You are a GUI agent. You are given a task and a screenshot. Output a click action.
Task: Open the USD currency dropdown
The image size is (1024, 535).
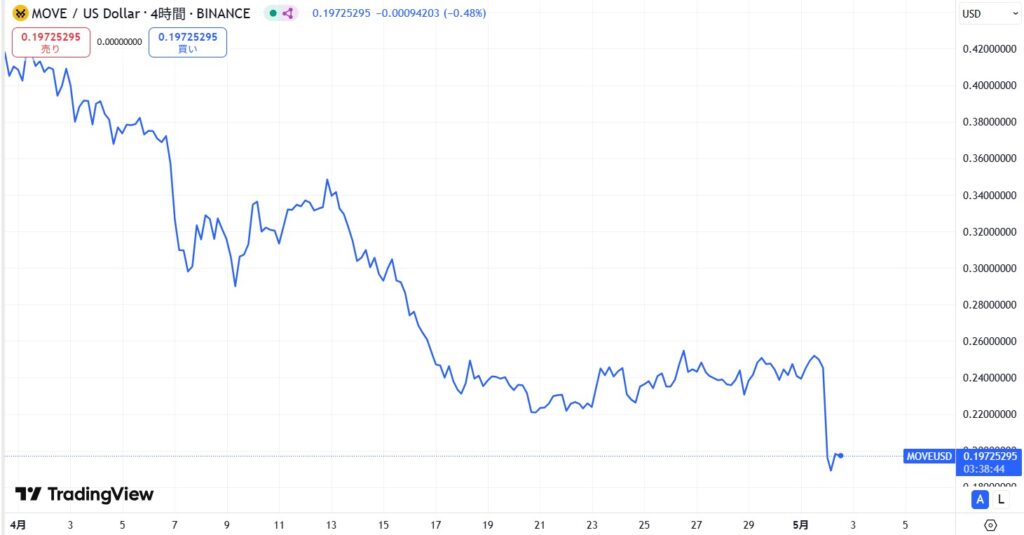point(989,14)
